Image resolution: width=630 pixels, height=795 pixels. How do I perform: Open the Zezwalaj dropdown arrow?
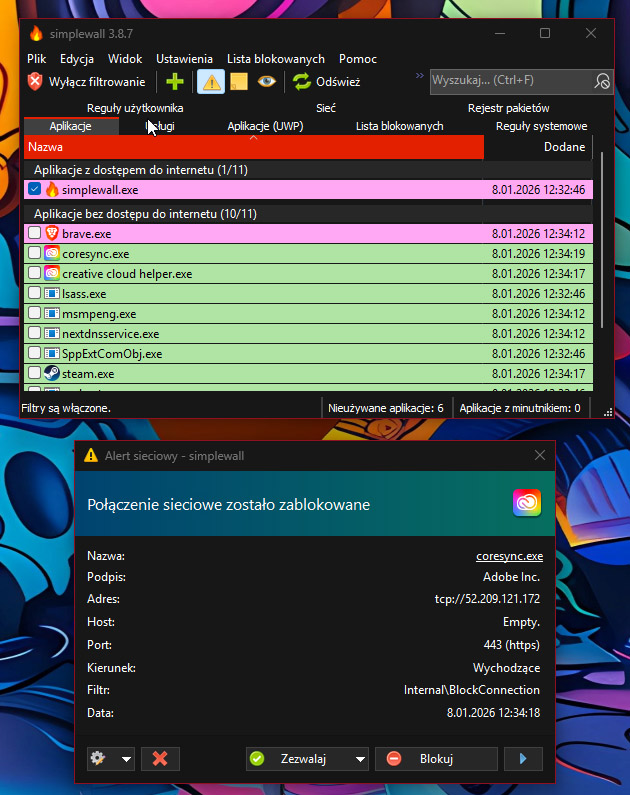360,759
